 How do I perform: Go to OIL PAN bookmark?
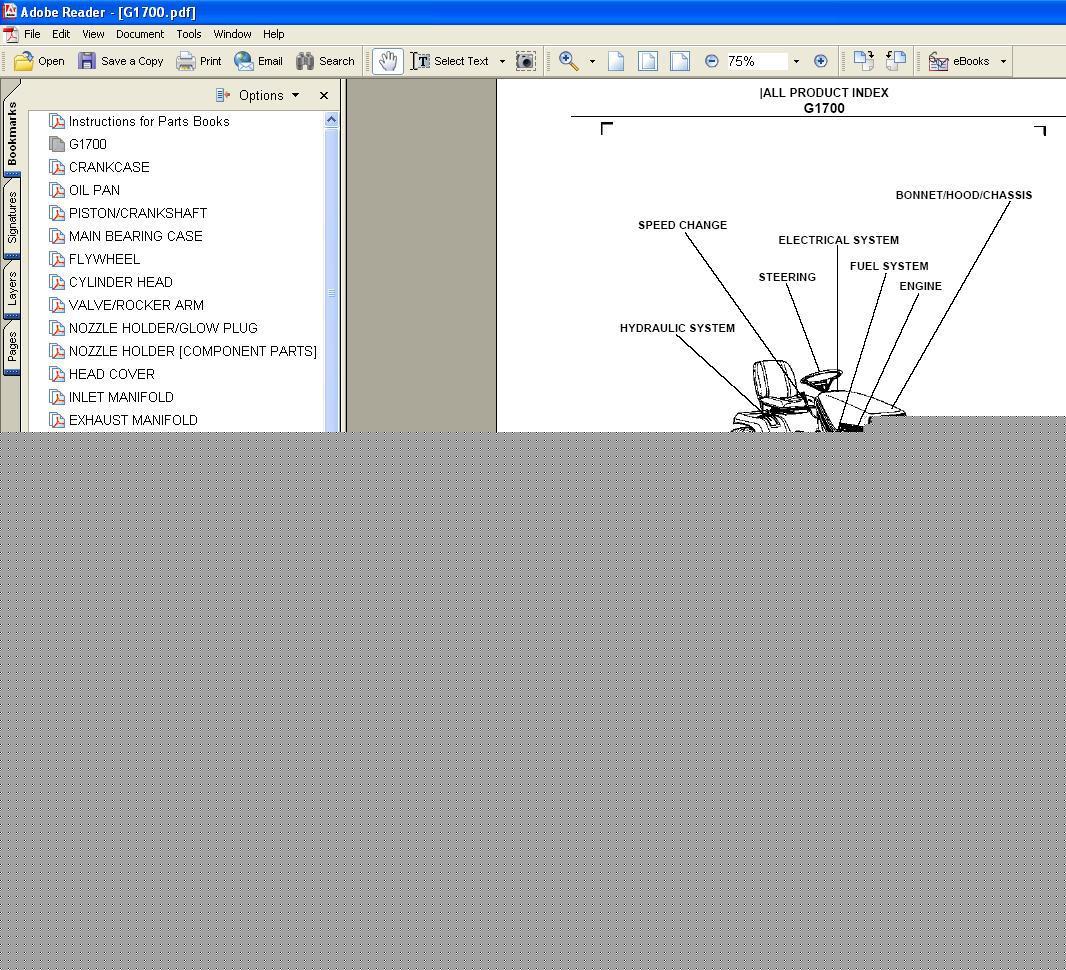pos(94,190)
